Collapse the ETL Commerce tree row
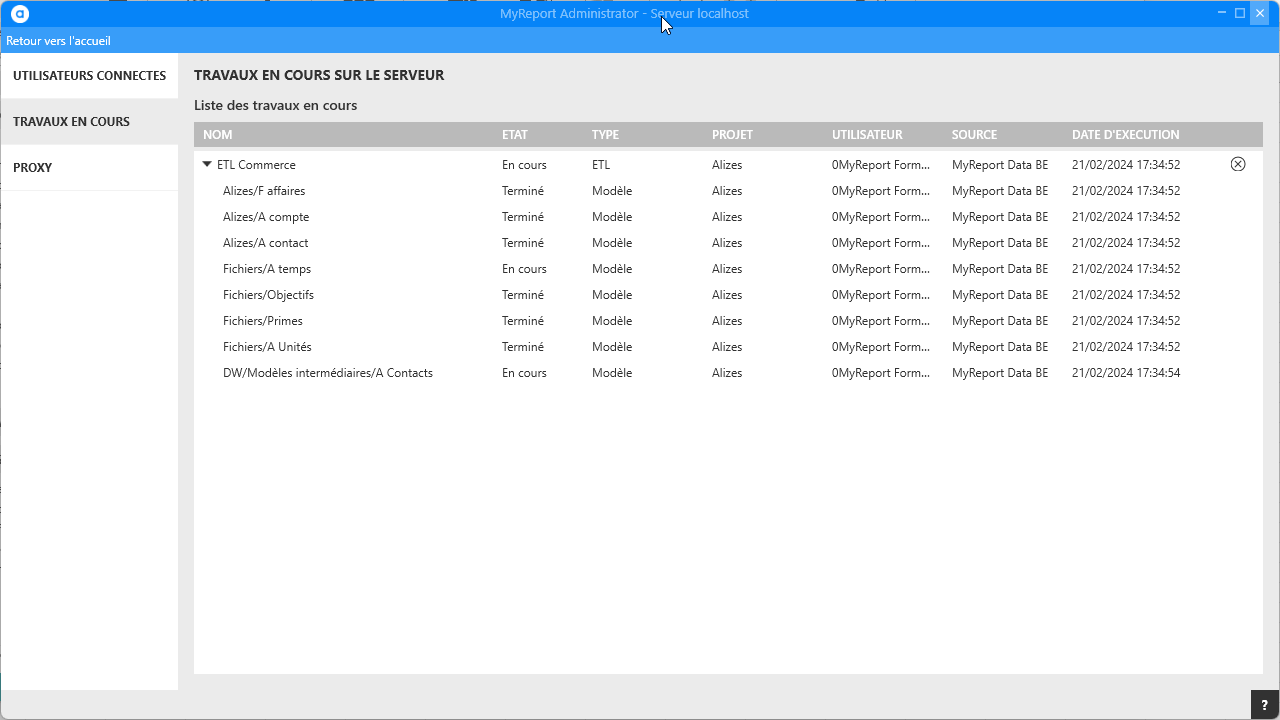Screen dimensions: 1280x720 coord(207,165)
